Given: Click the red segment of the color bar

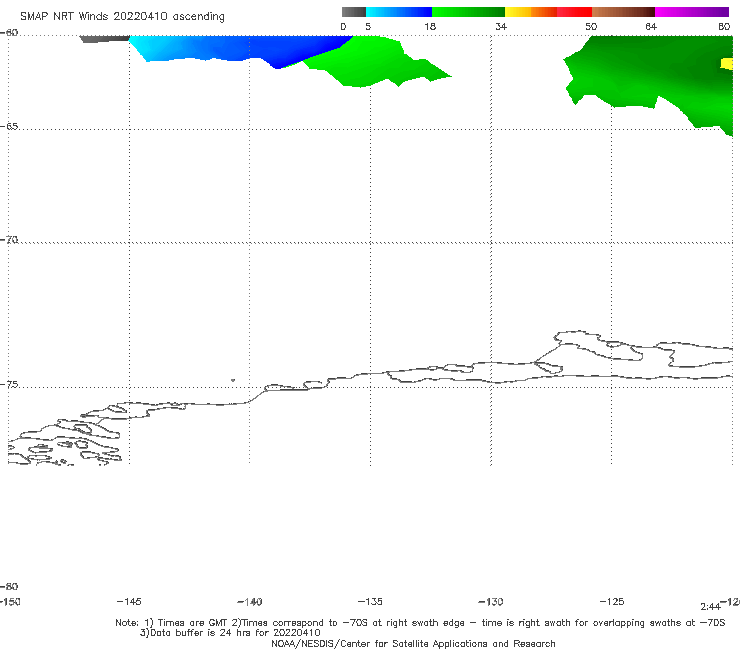Looking at the screenshot, I should [x=574, y=12].
